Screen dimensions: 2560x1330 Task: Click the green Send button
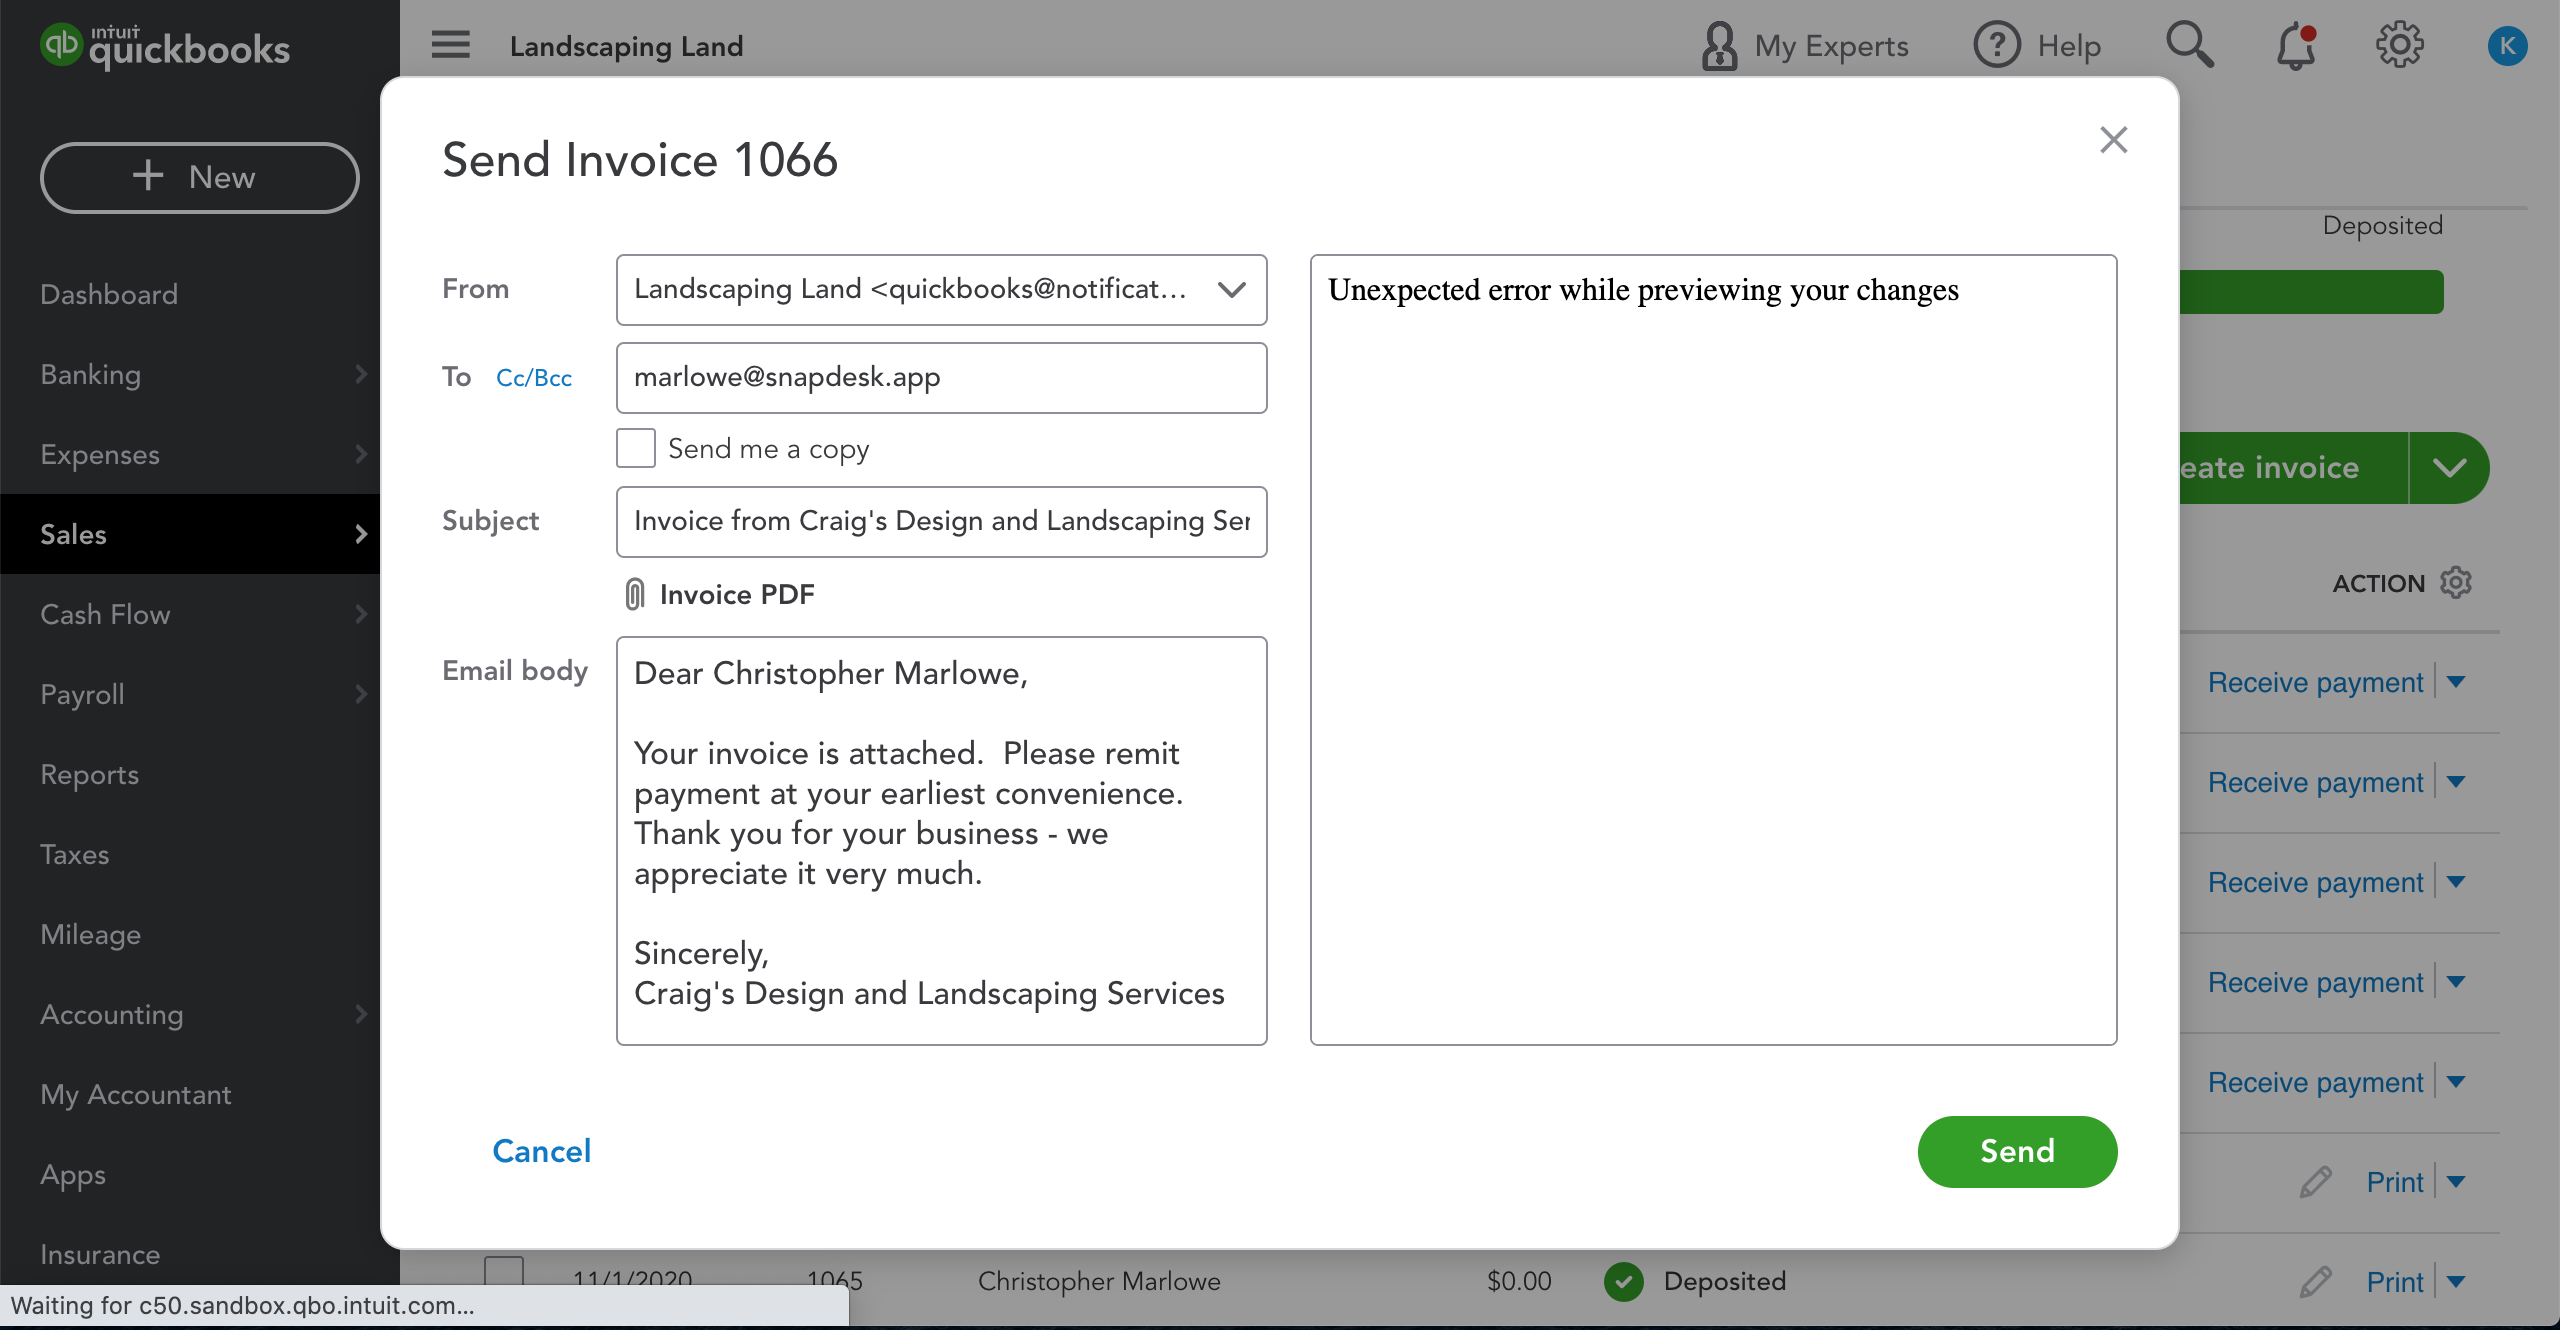click(2017, 1151)
